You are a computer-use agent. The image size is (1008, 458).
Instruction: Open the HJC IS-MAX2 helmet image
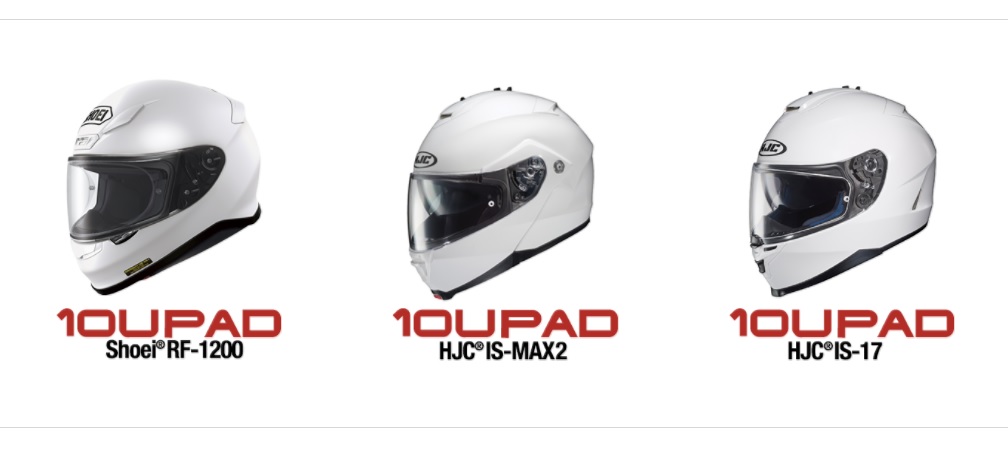(501, 194)
